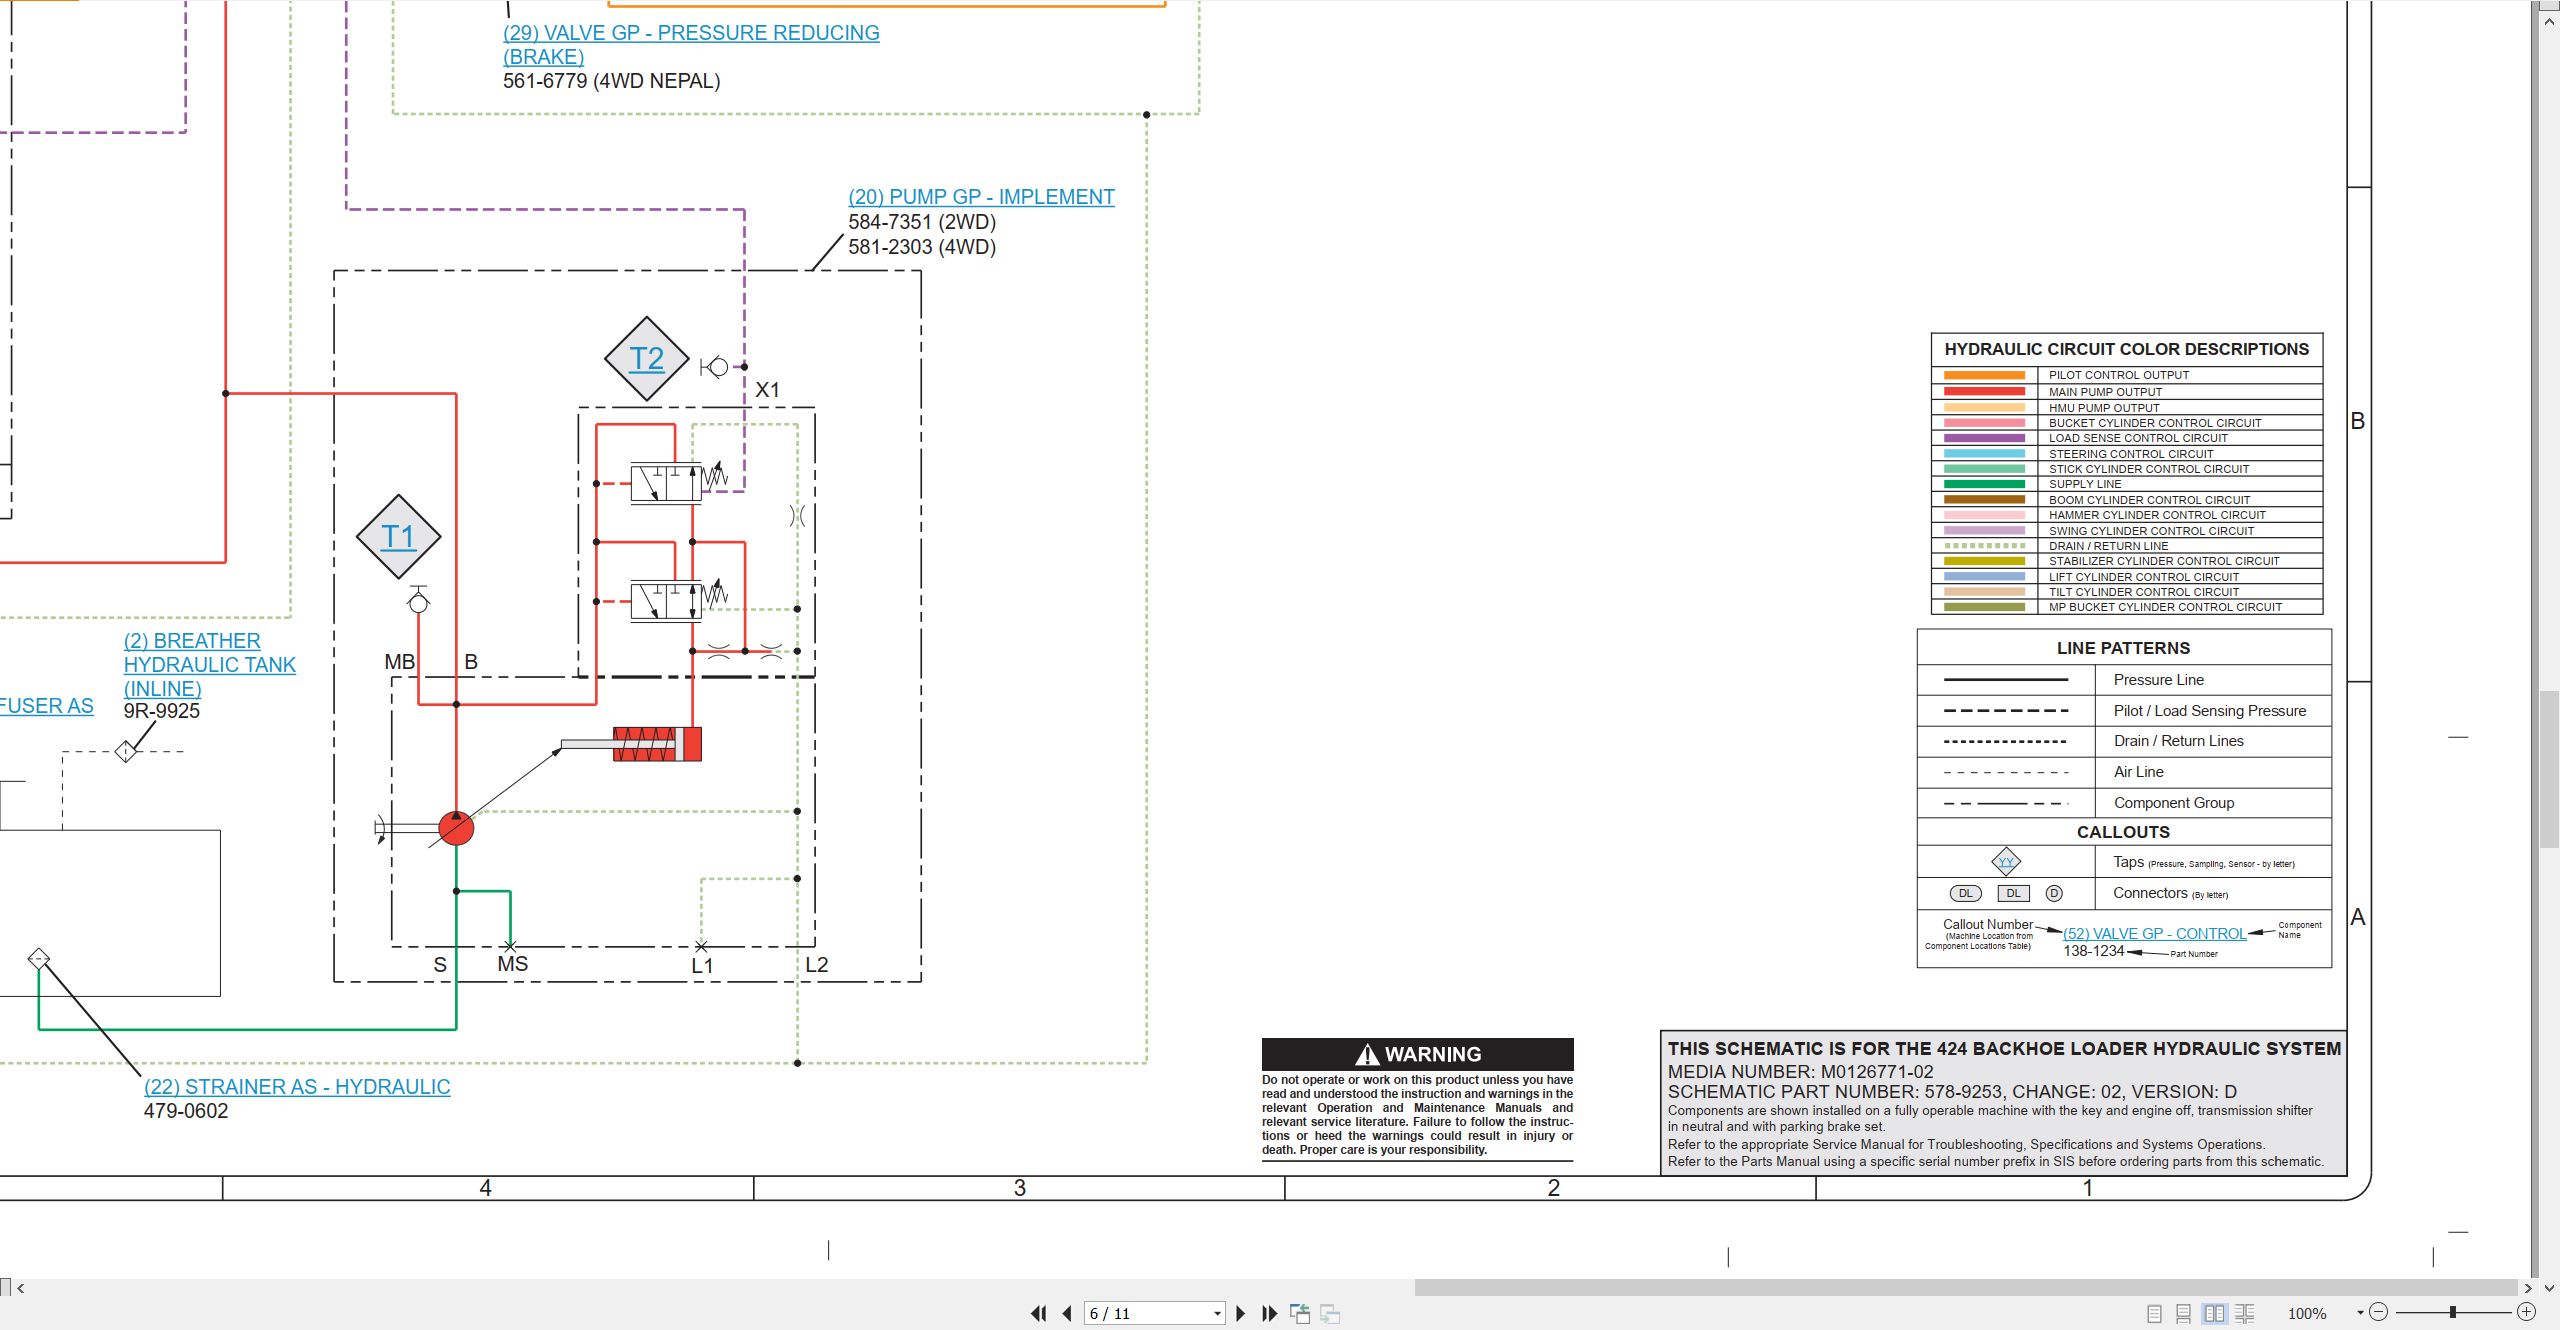Click the check valve symbol near X1
The width and height of the screenshot is (2560, 1330).
click(715, 367)
